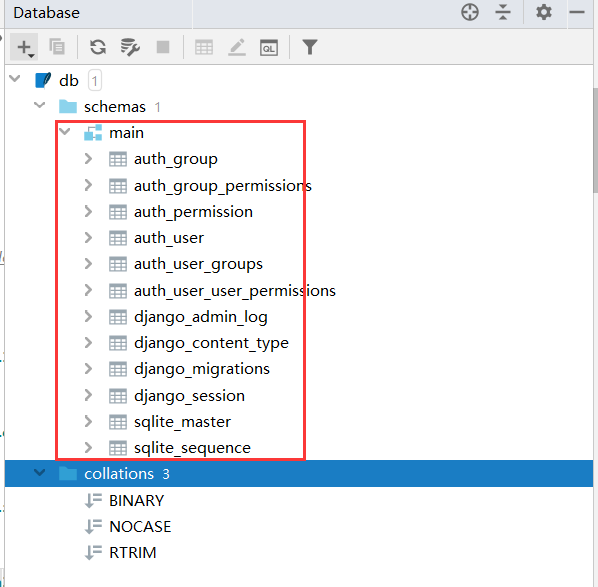The image size is (598, 587).
Task: Click the schema count badge next to db
Action: [x=95, y=80]
